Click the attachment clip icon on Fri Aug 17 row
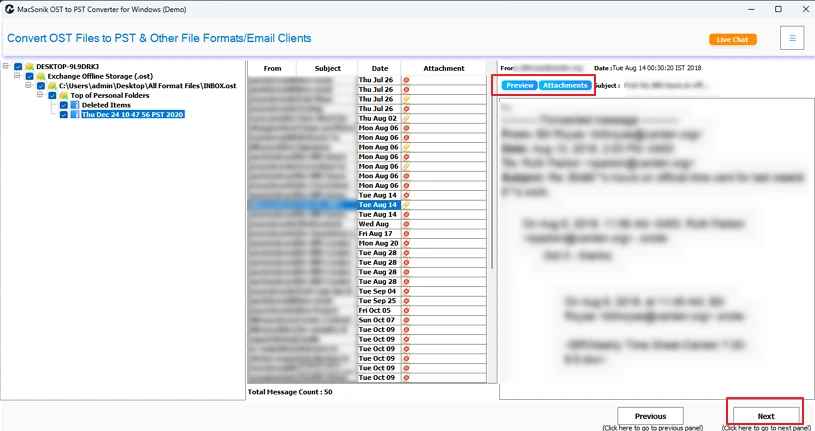 pos(406,233)
